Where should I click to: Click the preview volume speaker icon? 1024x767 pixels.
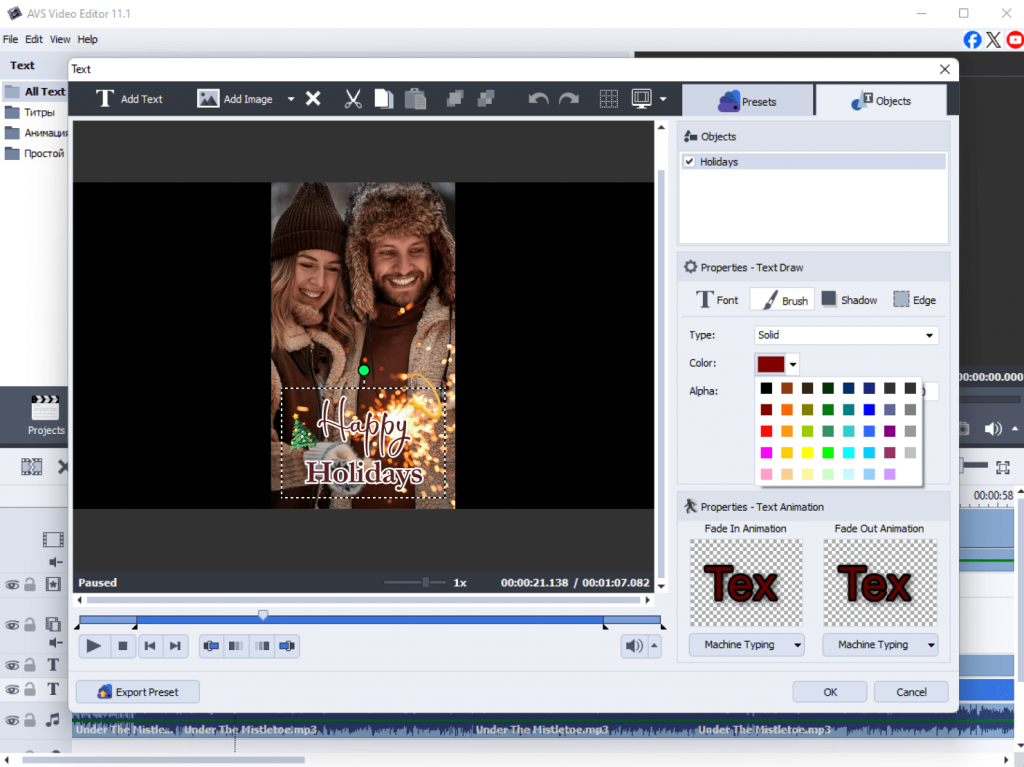634,646
